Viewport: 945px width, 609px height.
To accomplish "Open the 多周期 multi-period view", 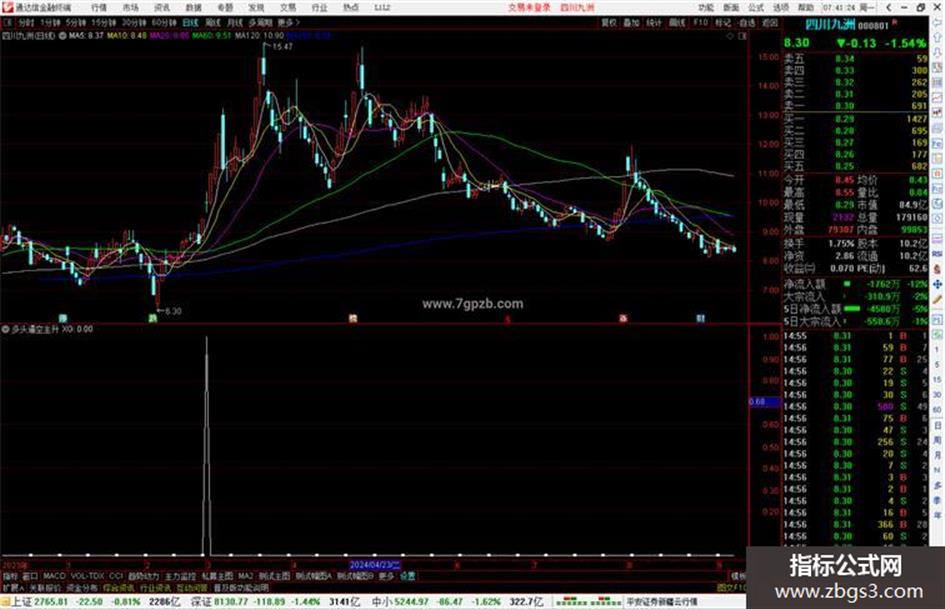I will pyautogui.click(x=260, y=22).
